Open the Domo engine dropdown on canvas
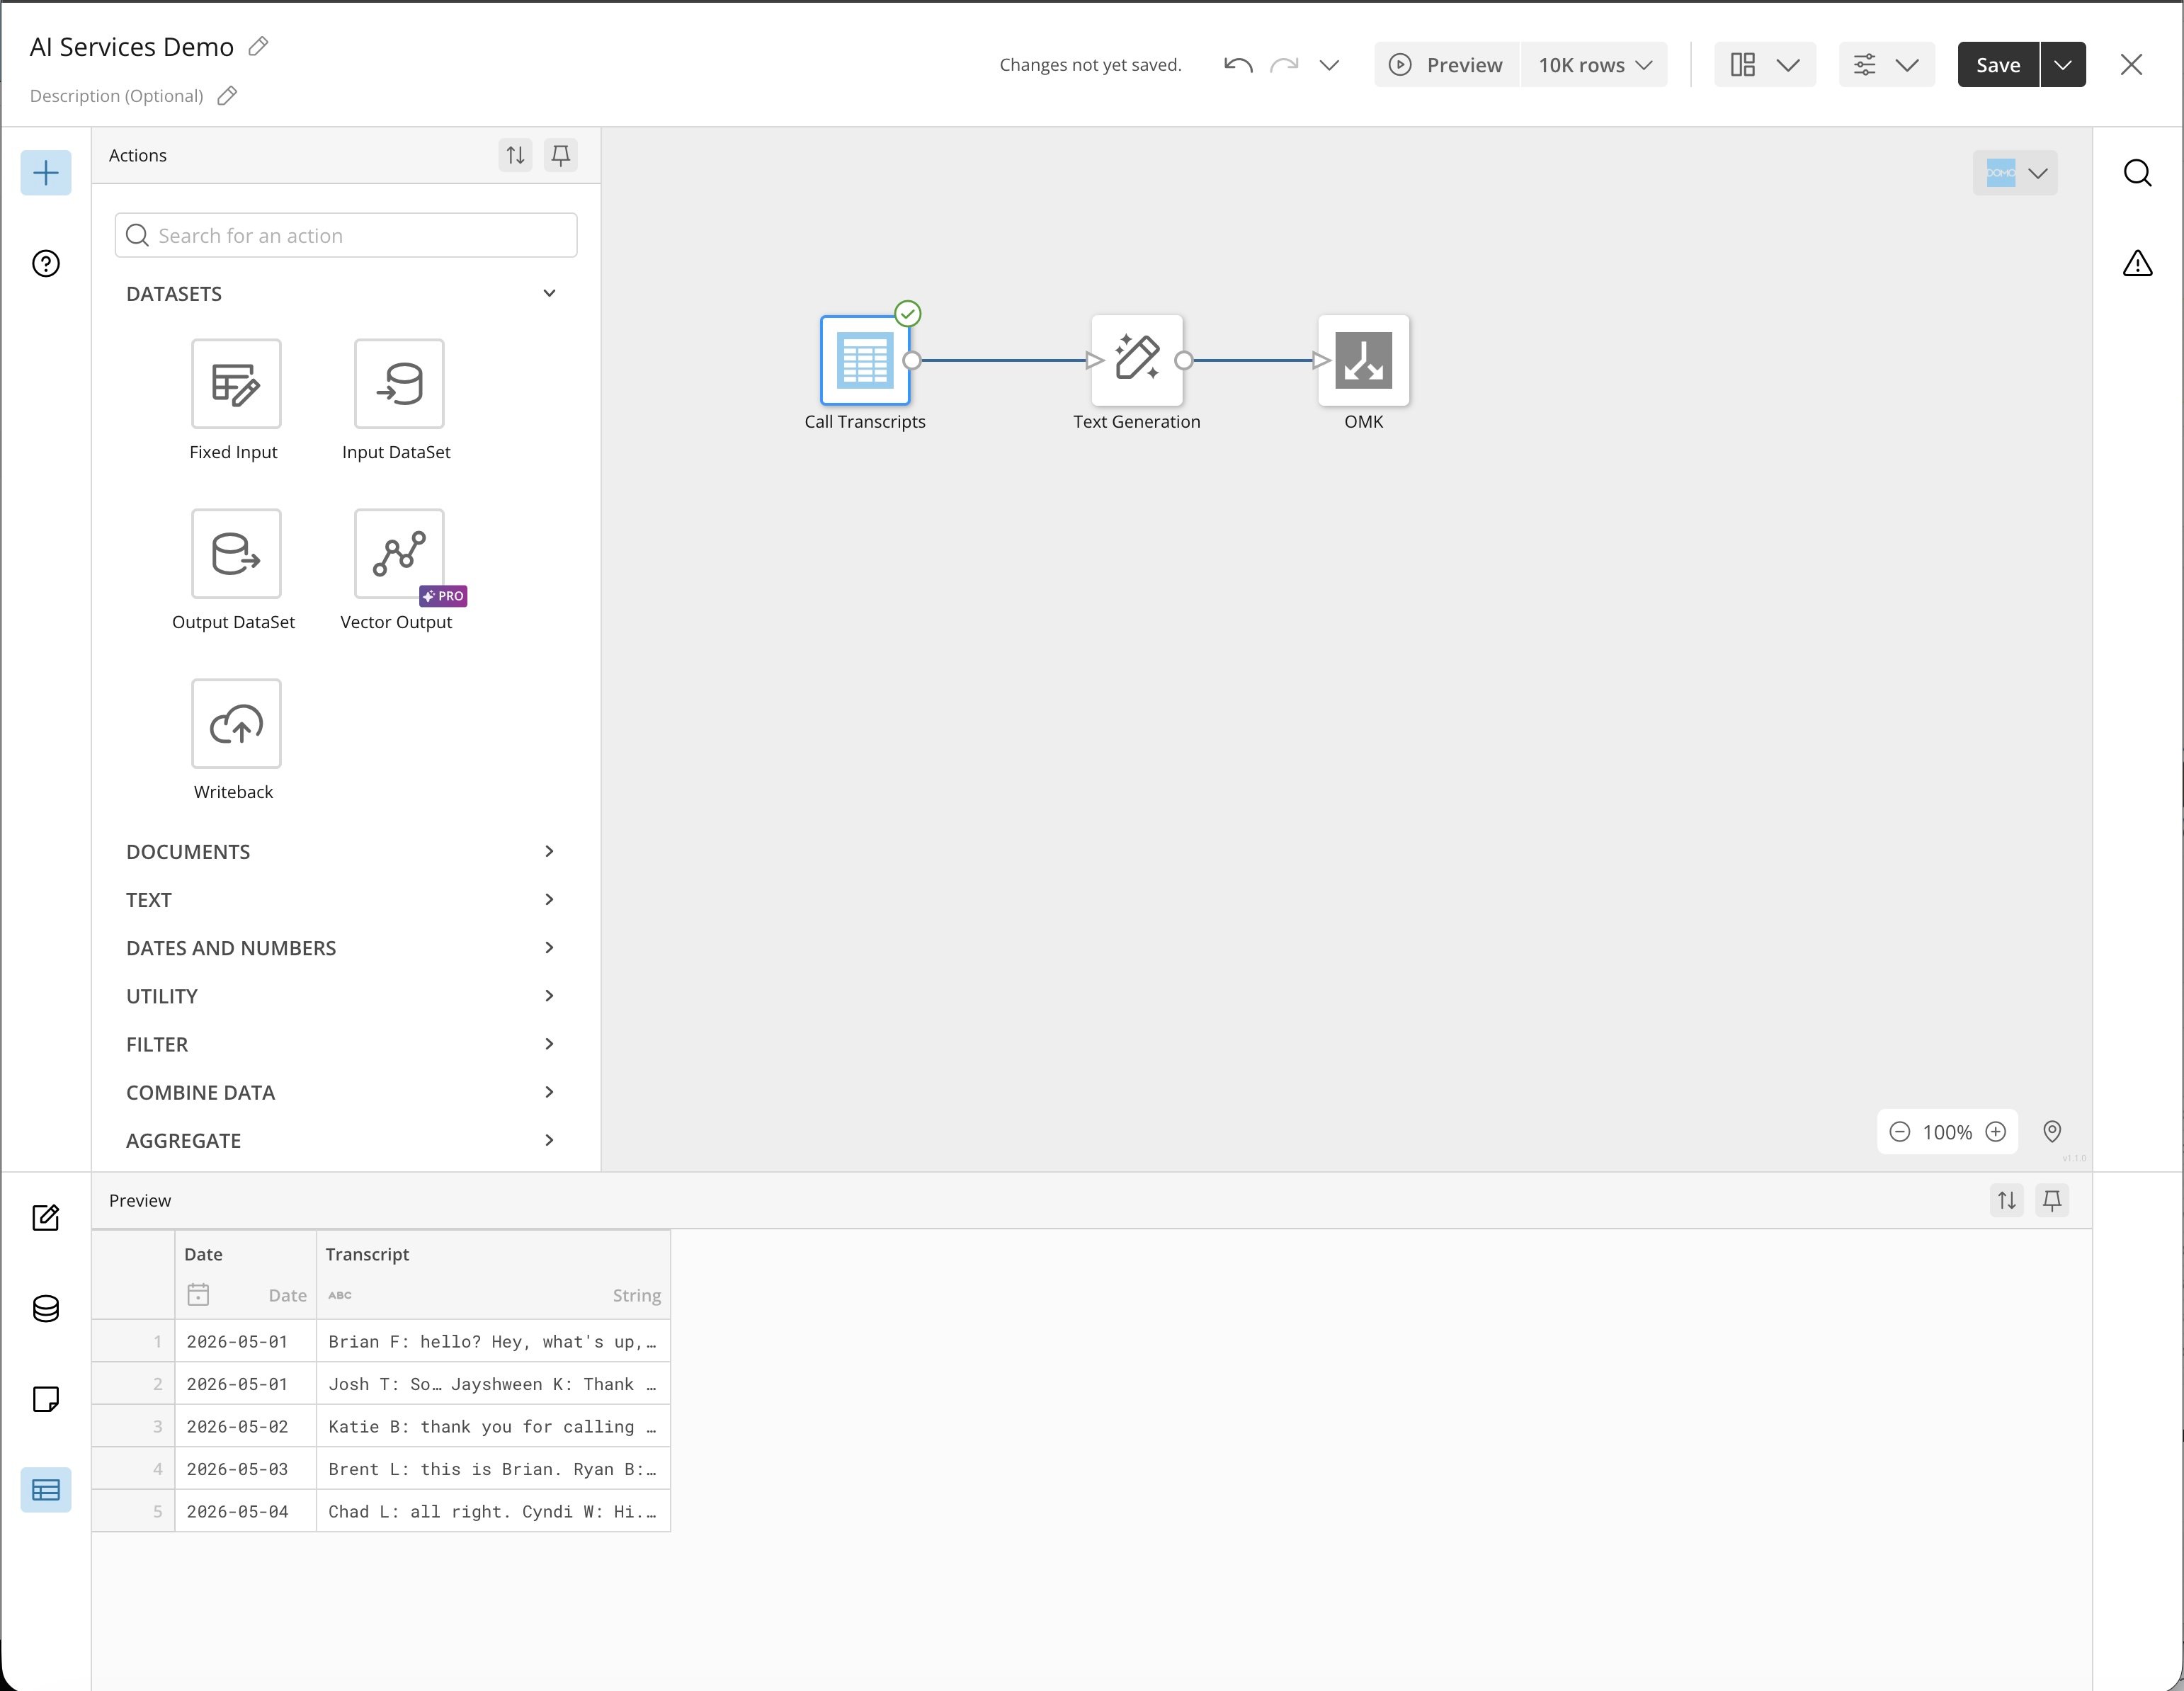 click(x=2015, y=173)
